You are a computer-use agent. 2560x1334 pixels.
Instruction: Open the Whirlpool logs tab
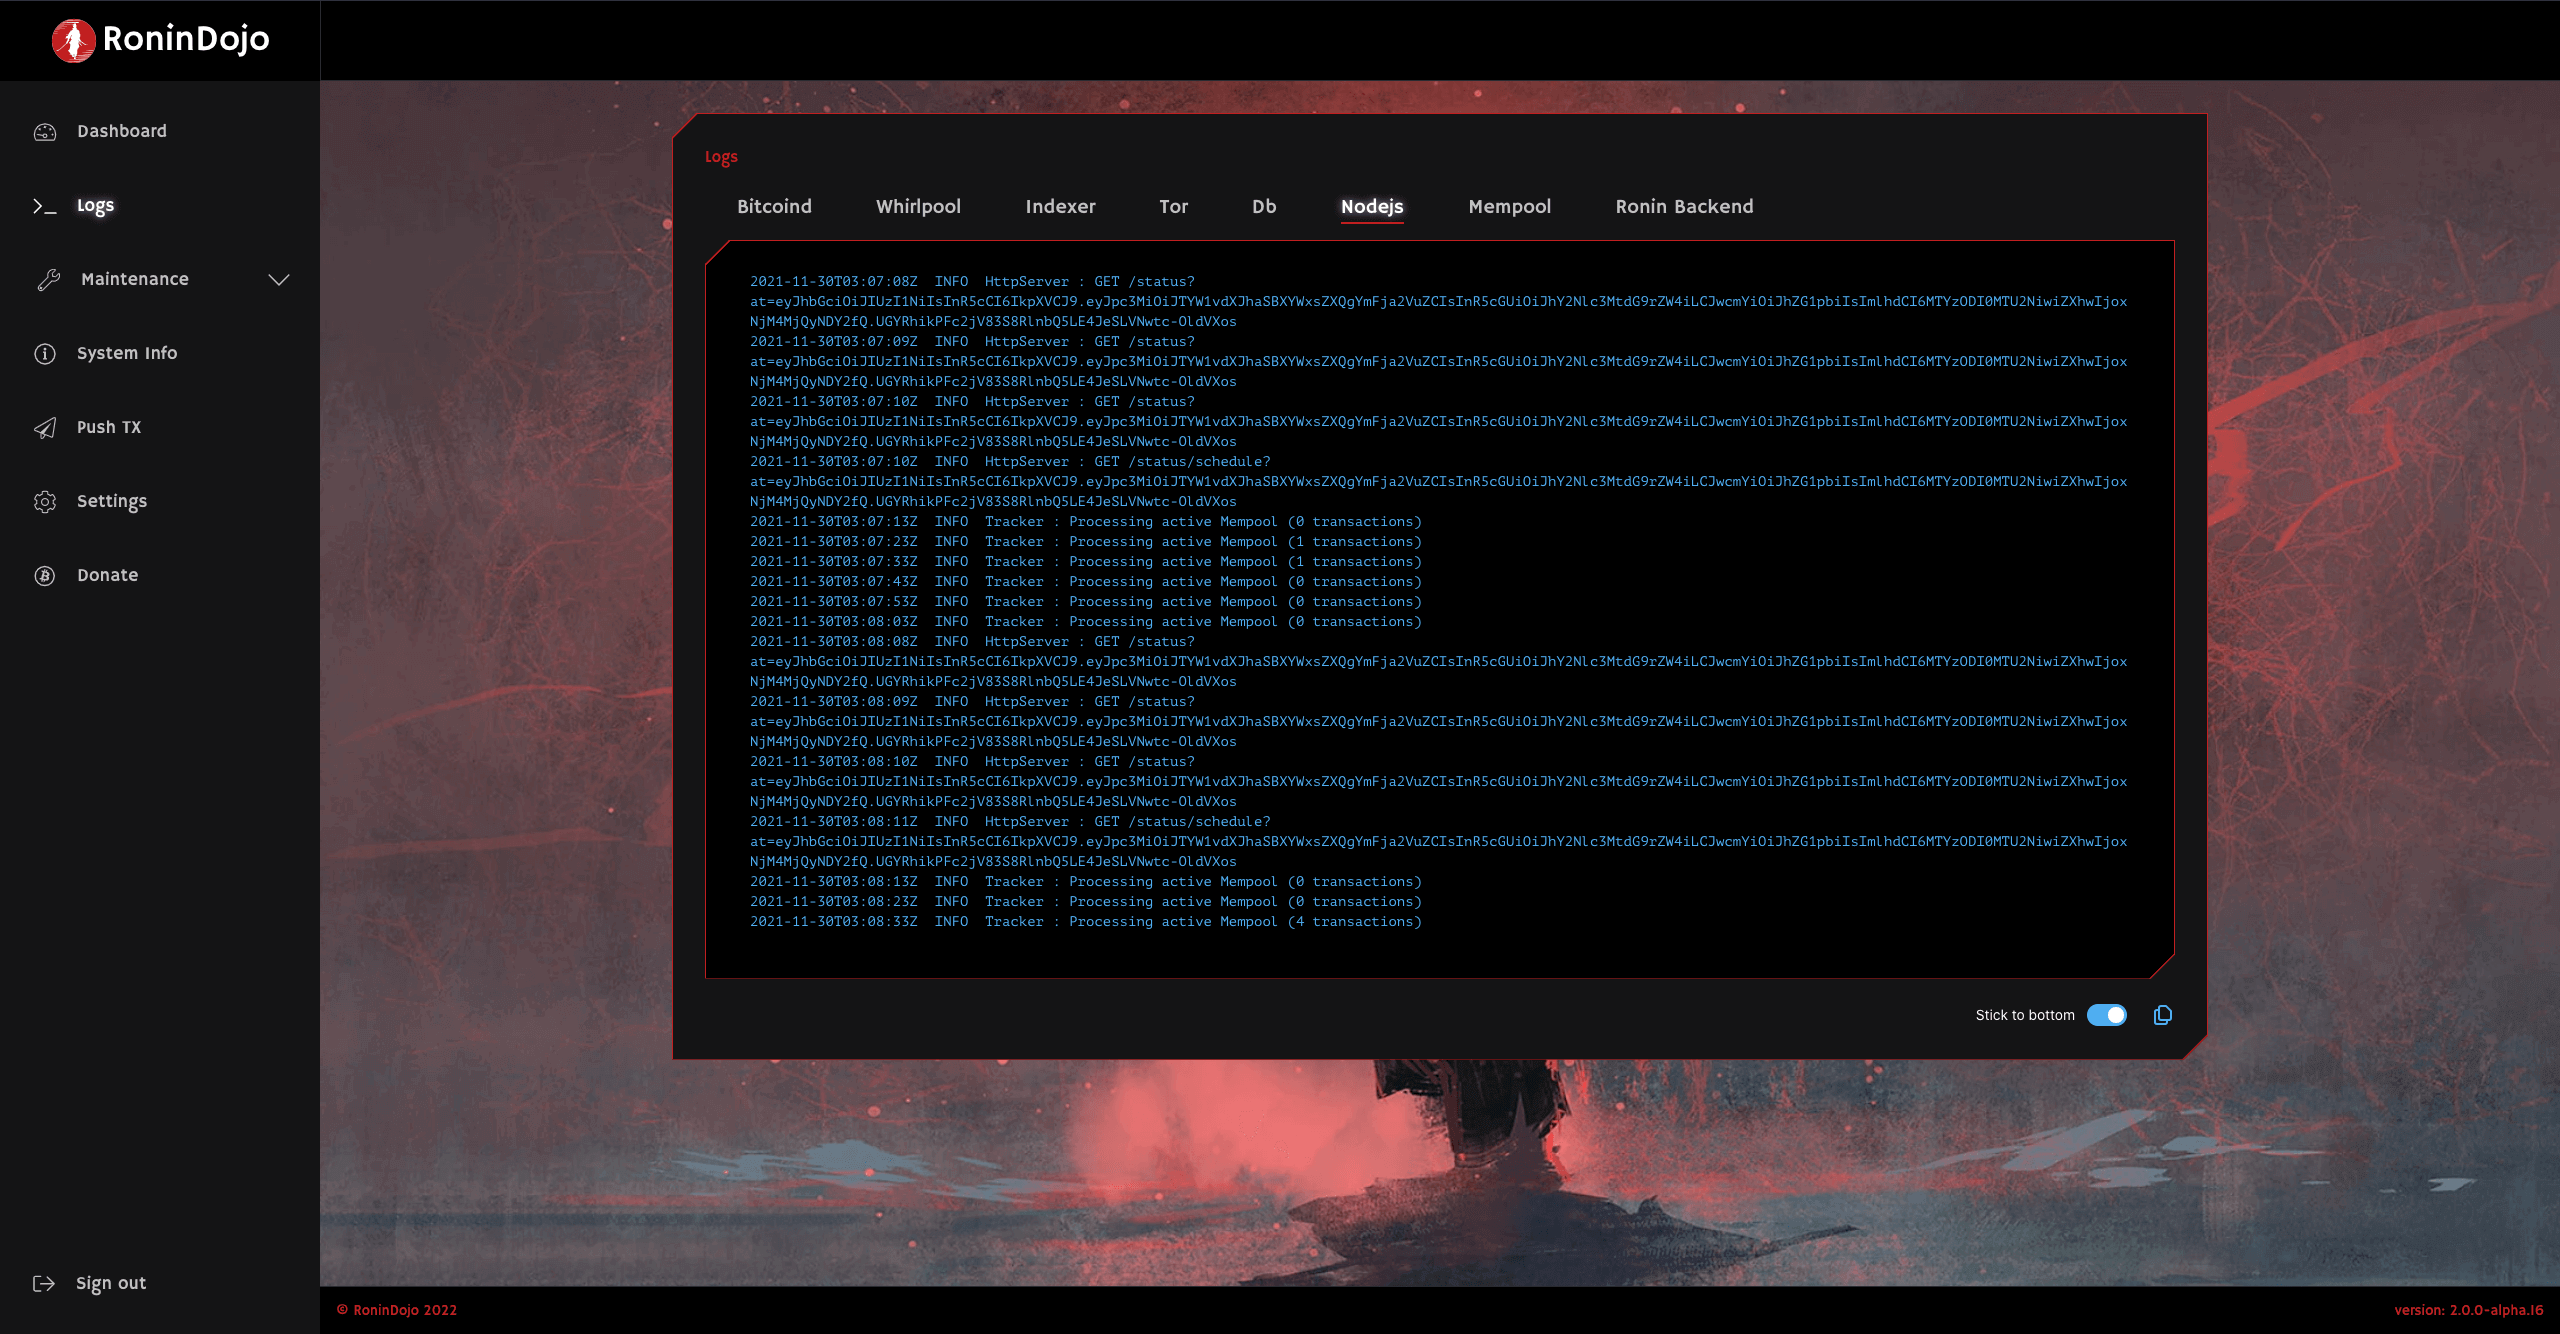click(x=918, y=206)
